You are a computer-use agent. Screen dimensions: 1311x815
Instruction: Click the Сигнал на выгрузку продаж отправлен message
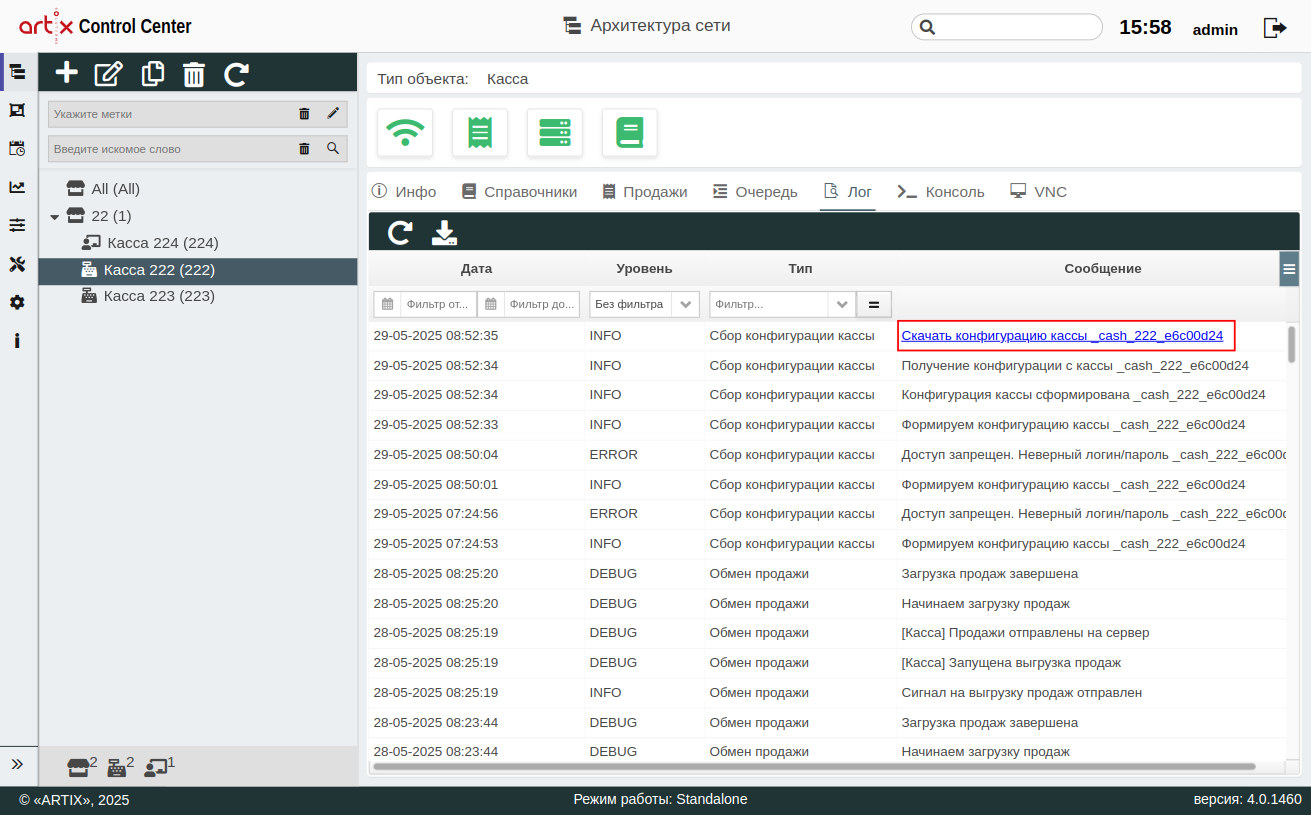tap(1021, 692)
